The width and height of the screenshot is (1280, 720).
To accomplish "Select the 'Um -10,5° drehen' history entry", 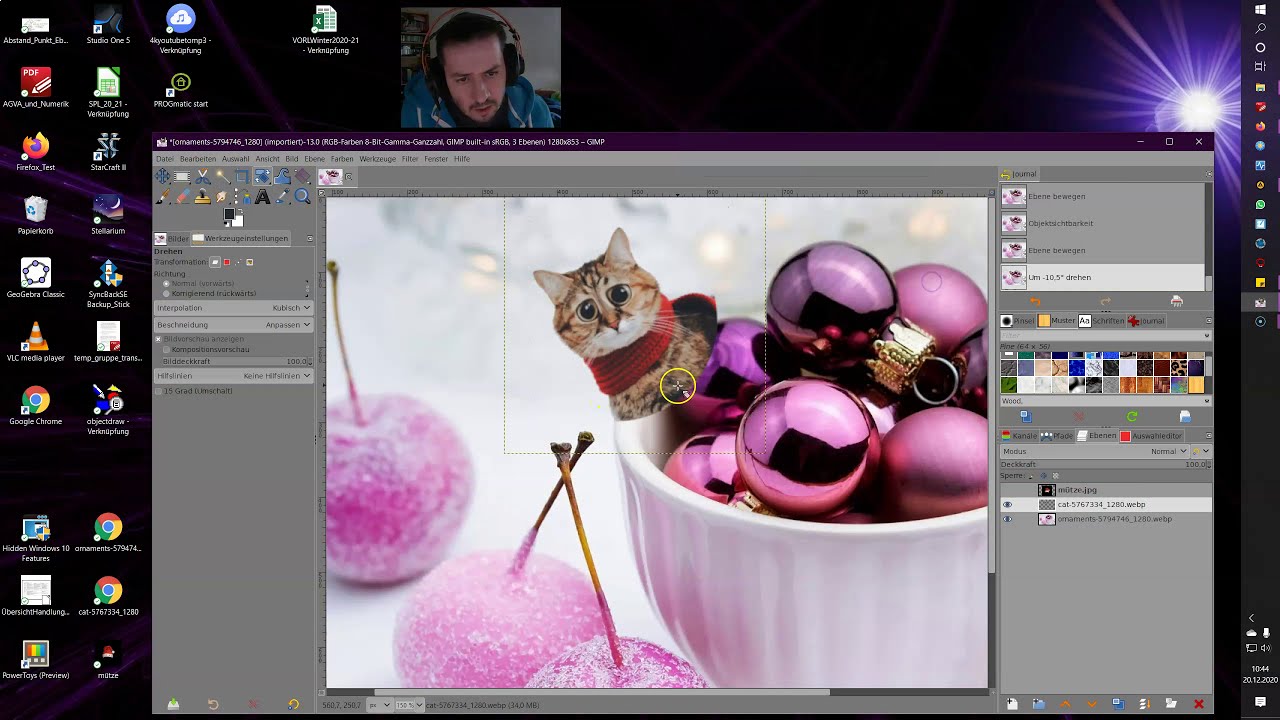I will click(x=1103, y=277).
